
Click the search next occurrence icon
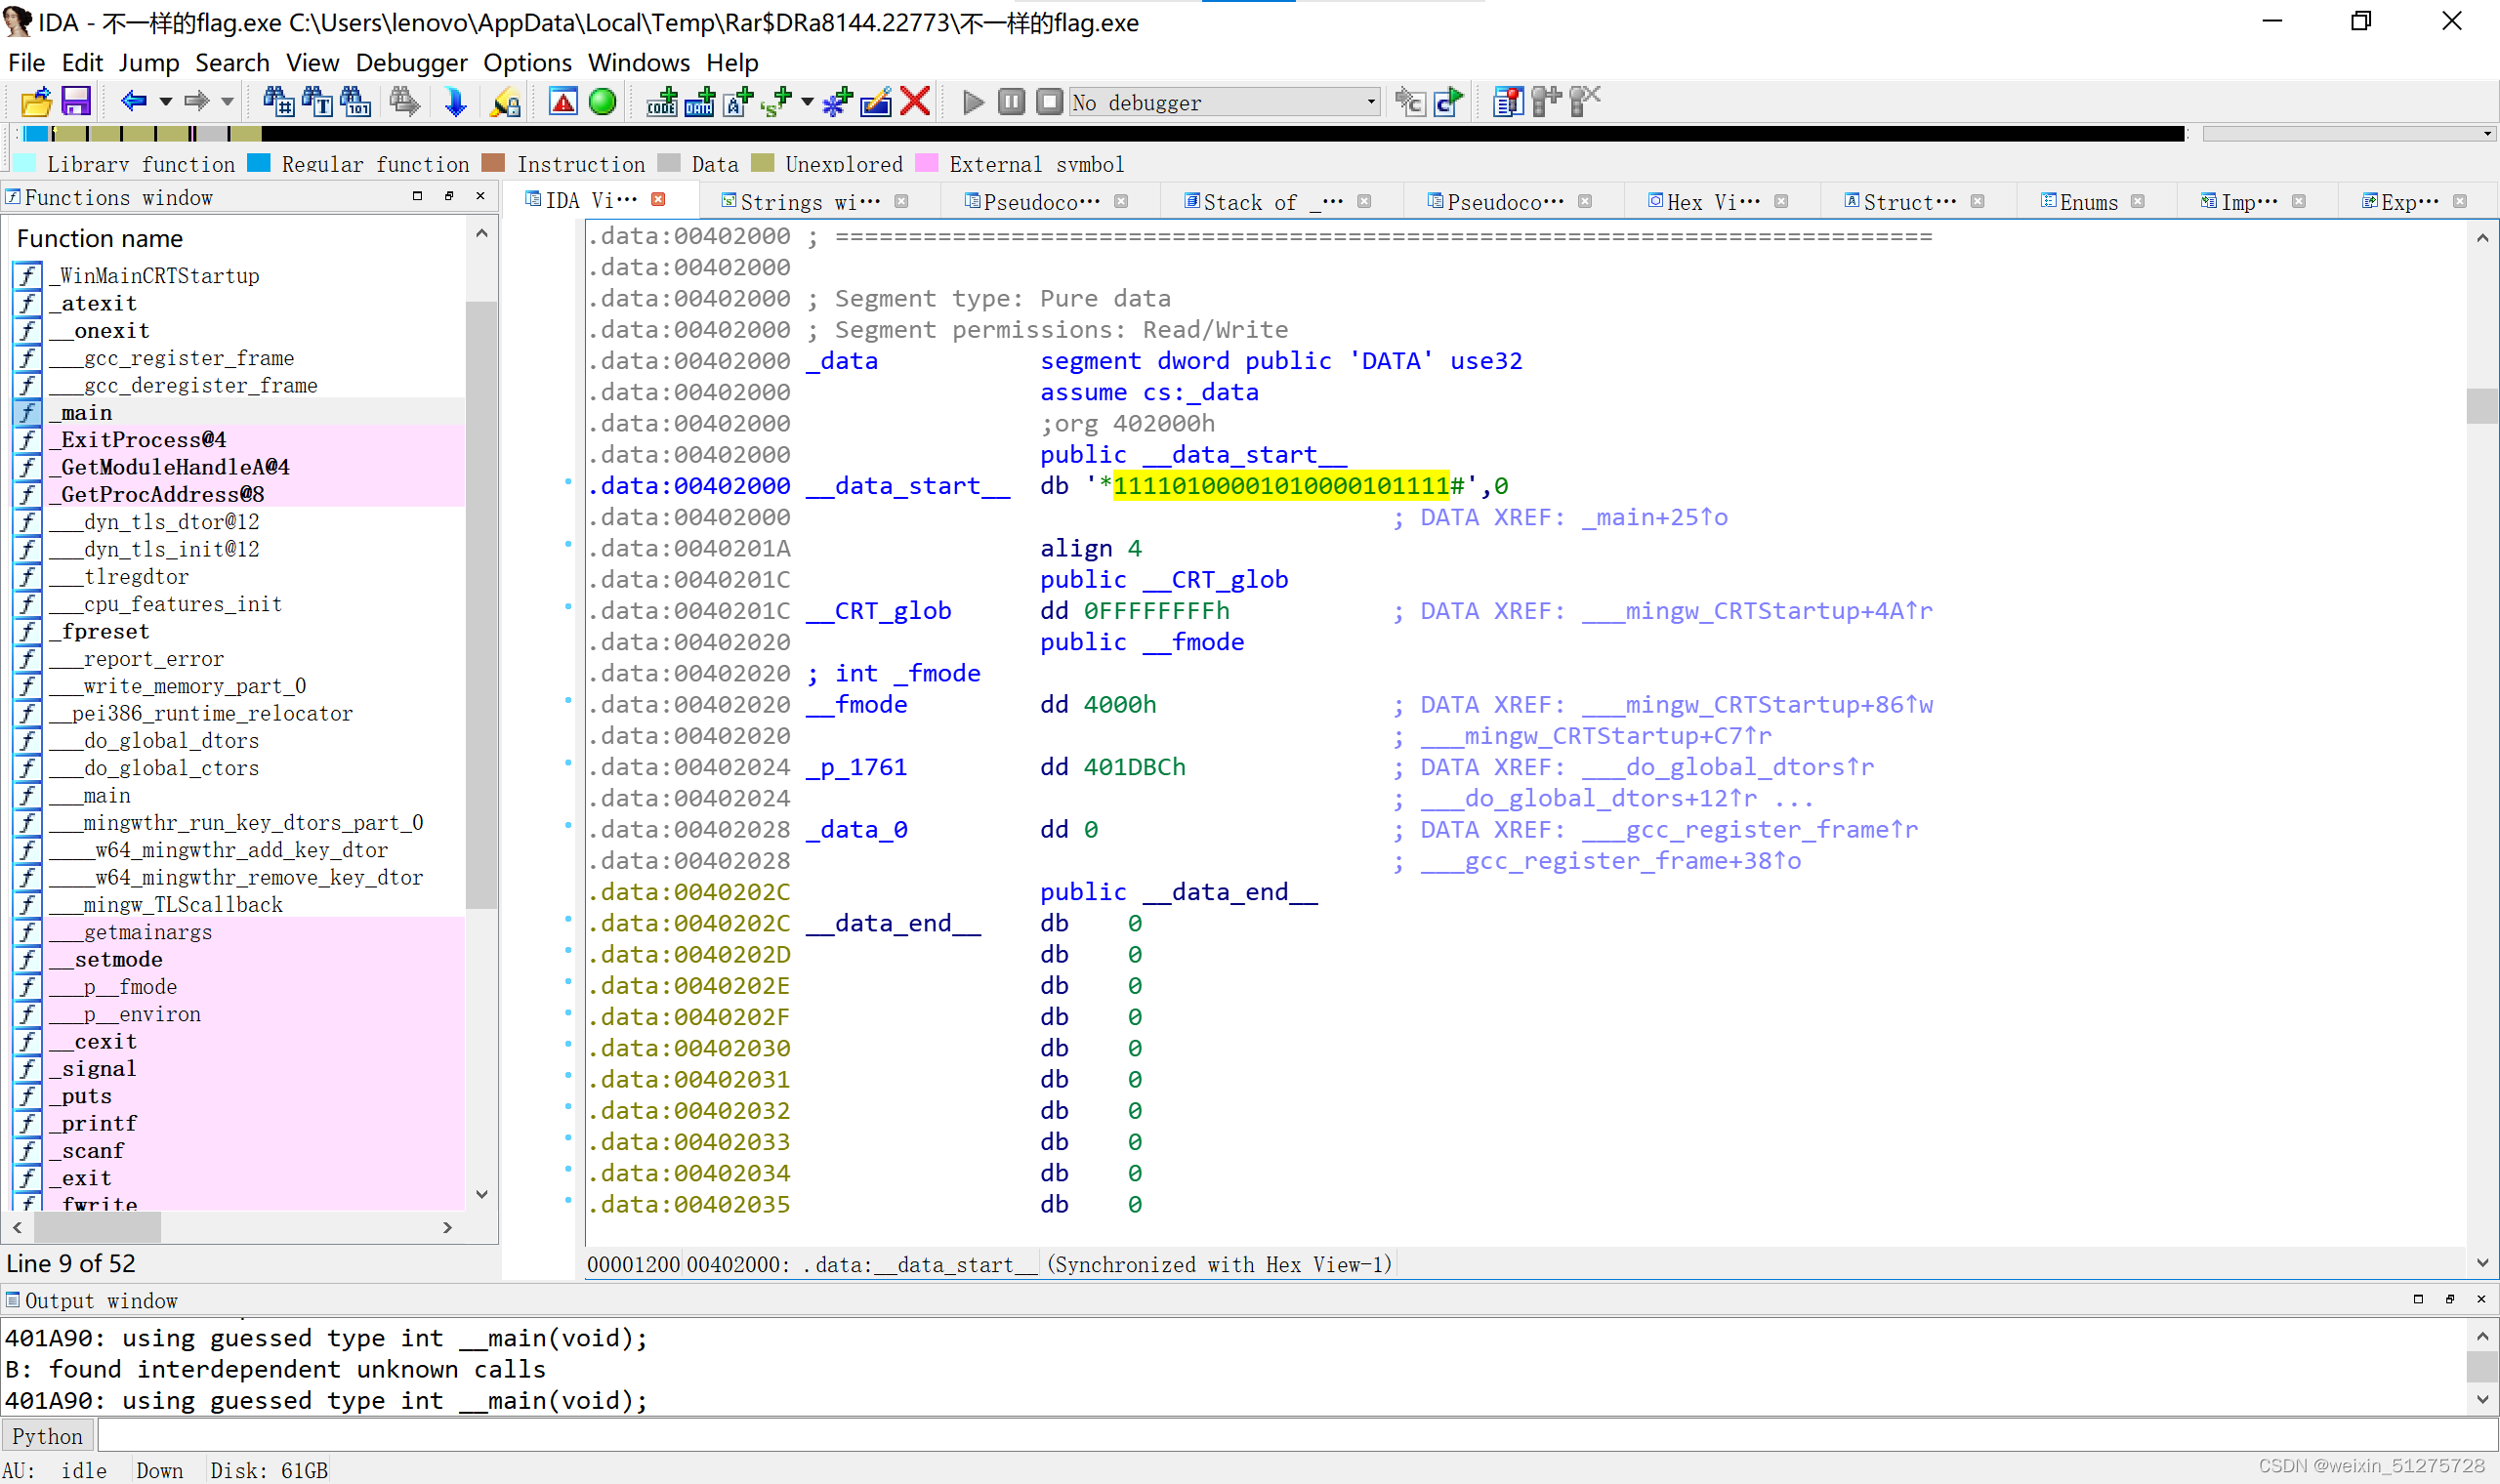(x=404, y=101)
